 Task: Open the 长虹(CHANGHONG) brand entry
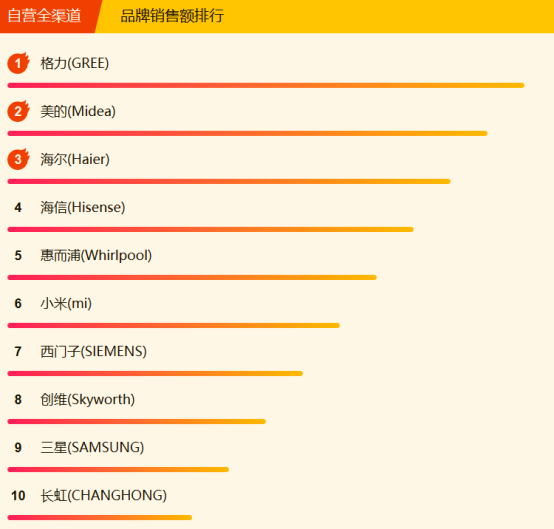point(104,496)
